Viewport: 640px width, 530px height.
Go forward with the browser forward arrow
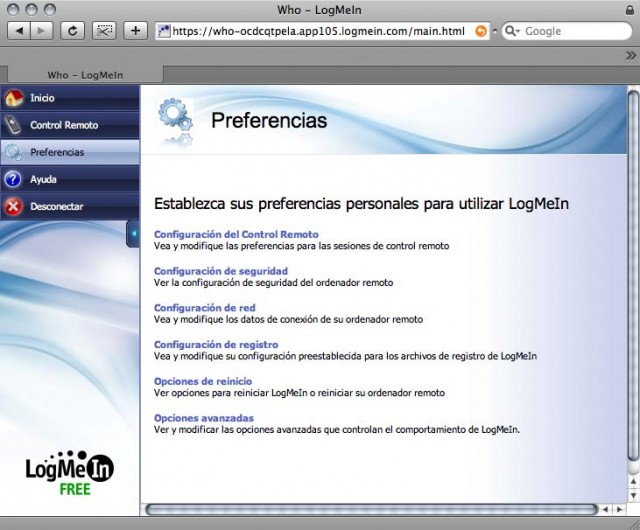pos(41,31)
